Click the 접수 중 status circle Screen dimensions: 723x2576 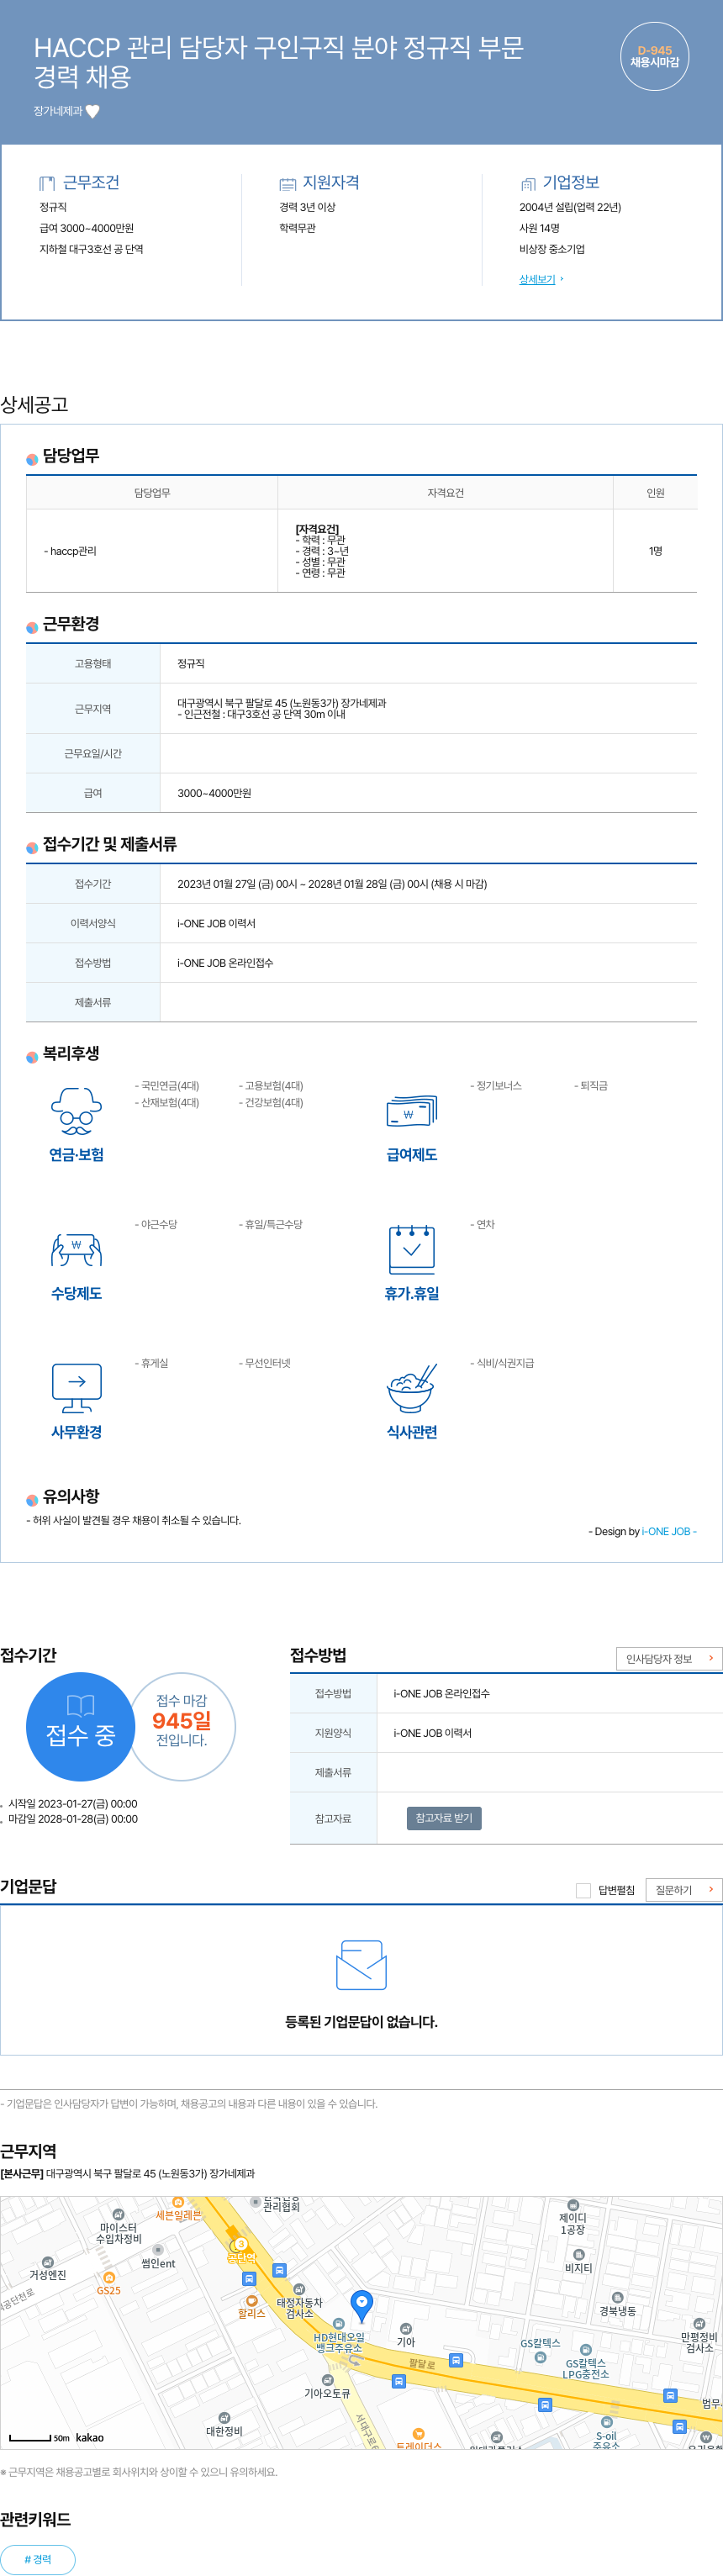click(x=80, y=1726)
